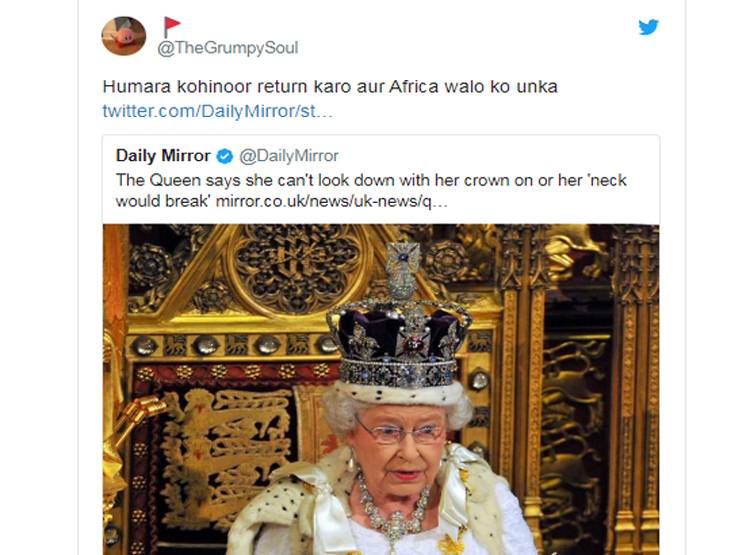Click the red flag icon above the handle
This screenshot has height=555, width=750.
click(x=171, y=26)
